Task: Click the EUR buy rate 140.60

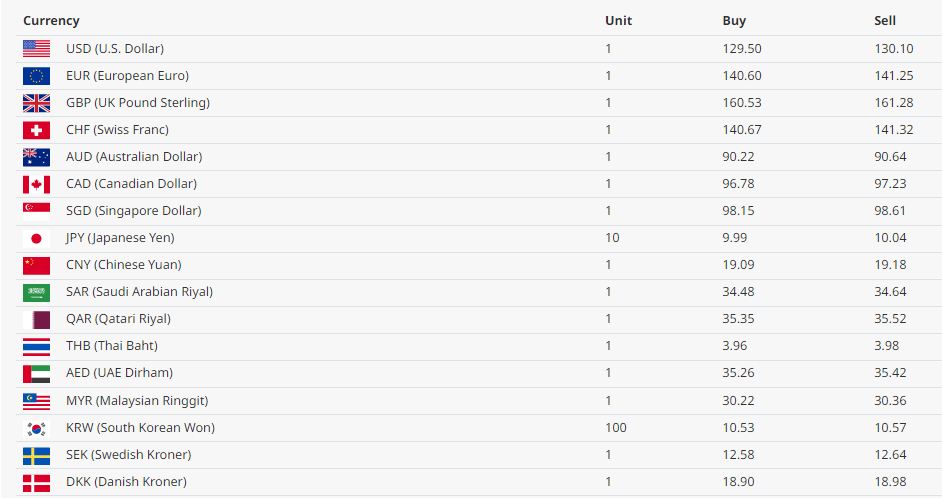Action: click(742, 76)
